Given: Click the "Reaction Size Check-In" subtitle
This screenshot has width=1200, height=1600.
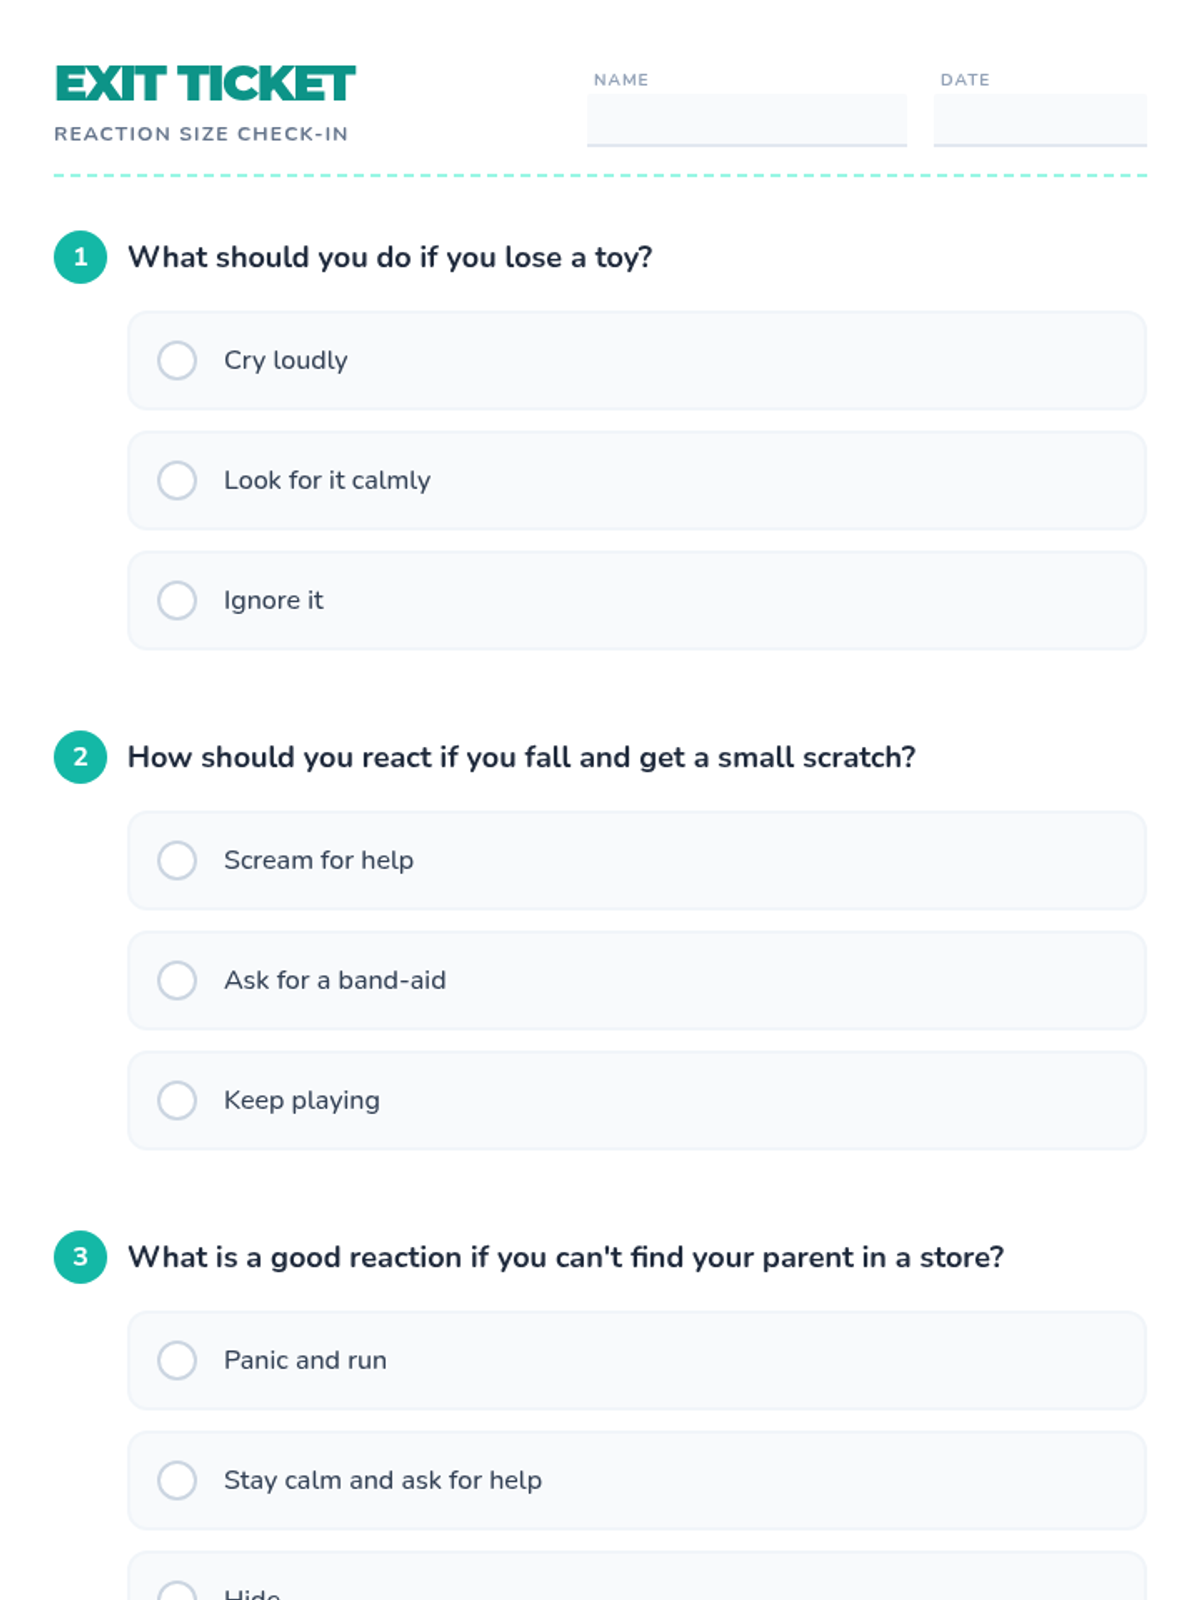Looking at the screenshot, I should tap(201, 134).
